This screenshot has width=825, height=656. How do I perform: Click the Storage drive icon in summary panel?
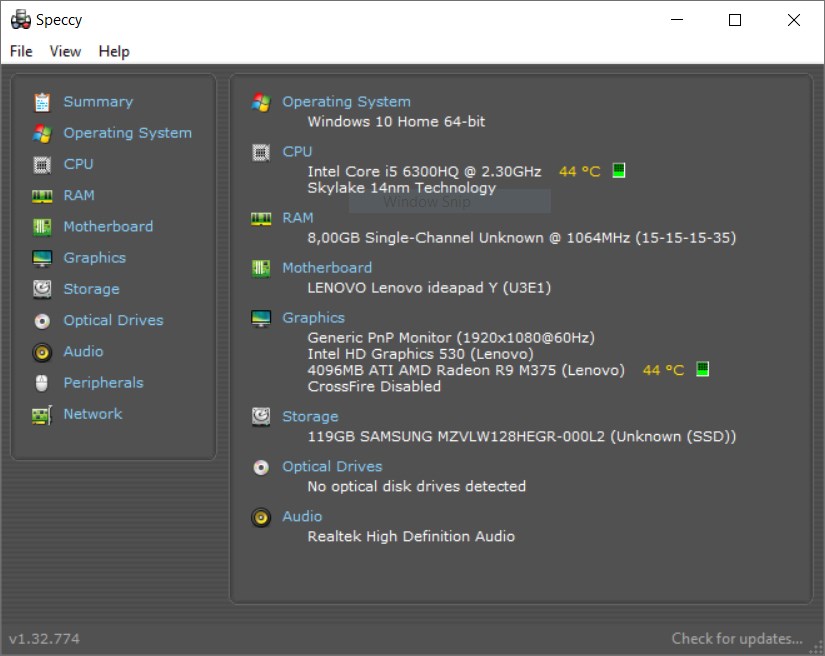coord(261,417)
